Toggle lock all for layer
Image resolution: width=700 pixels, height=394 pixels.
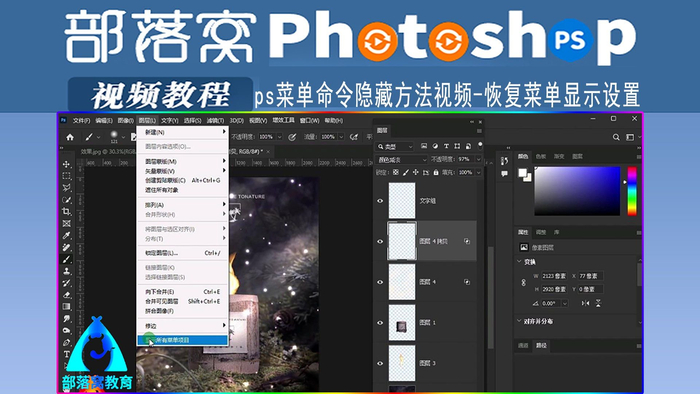click(x=436, y=172)
